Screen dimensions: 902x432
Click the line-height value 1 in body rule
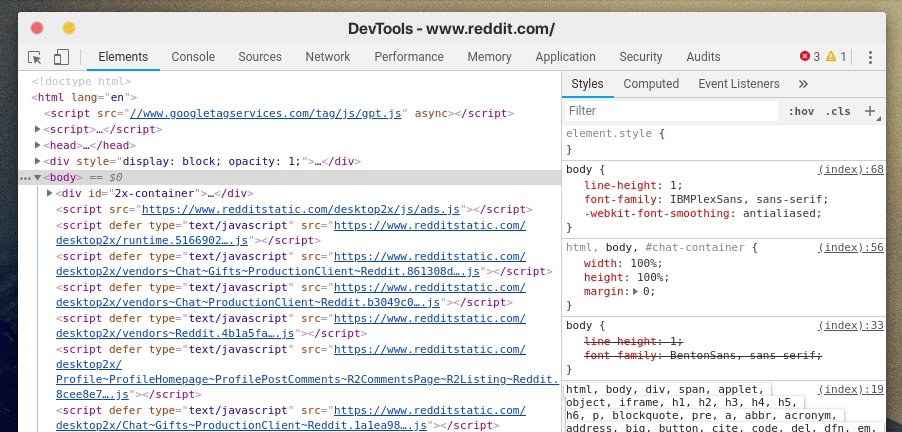pyautogui.click(x=672, y=186)
